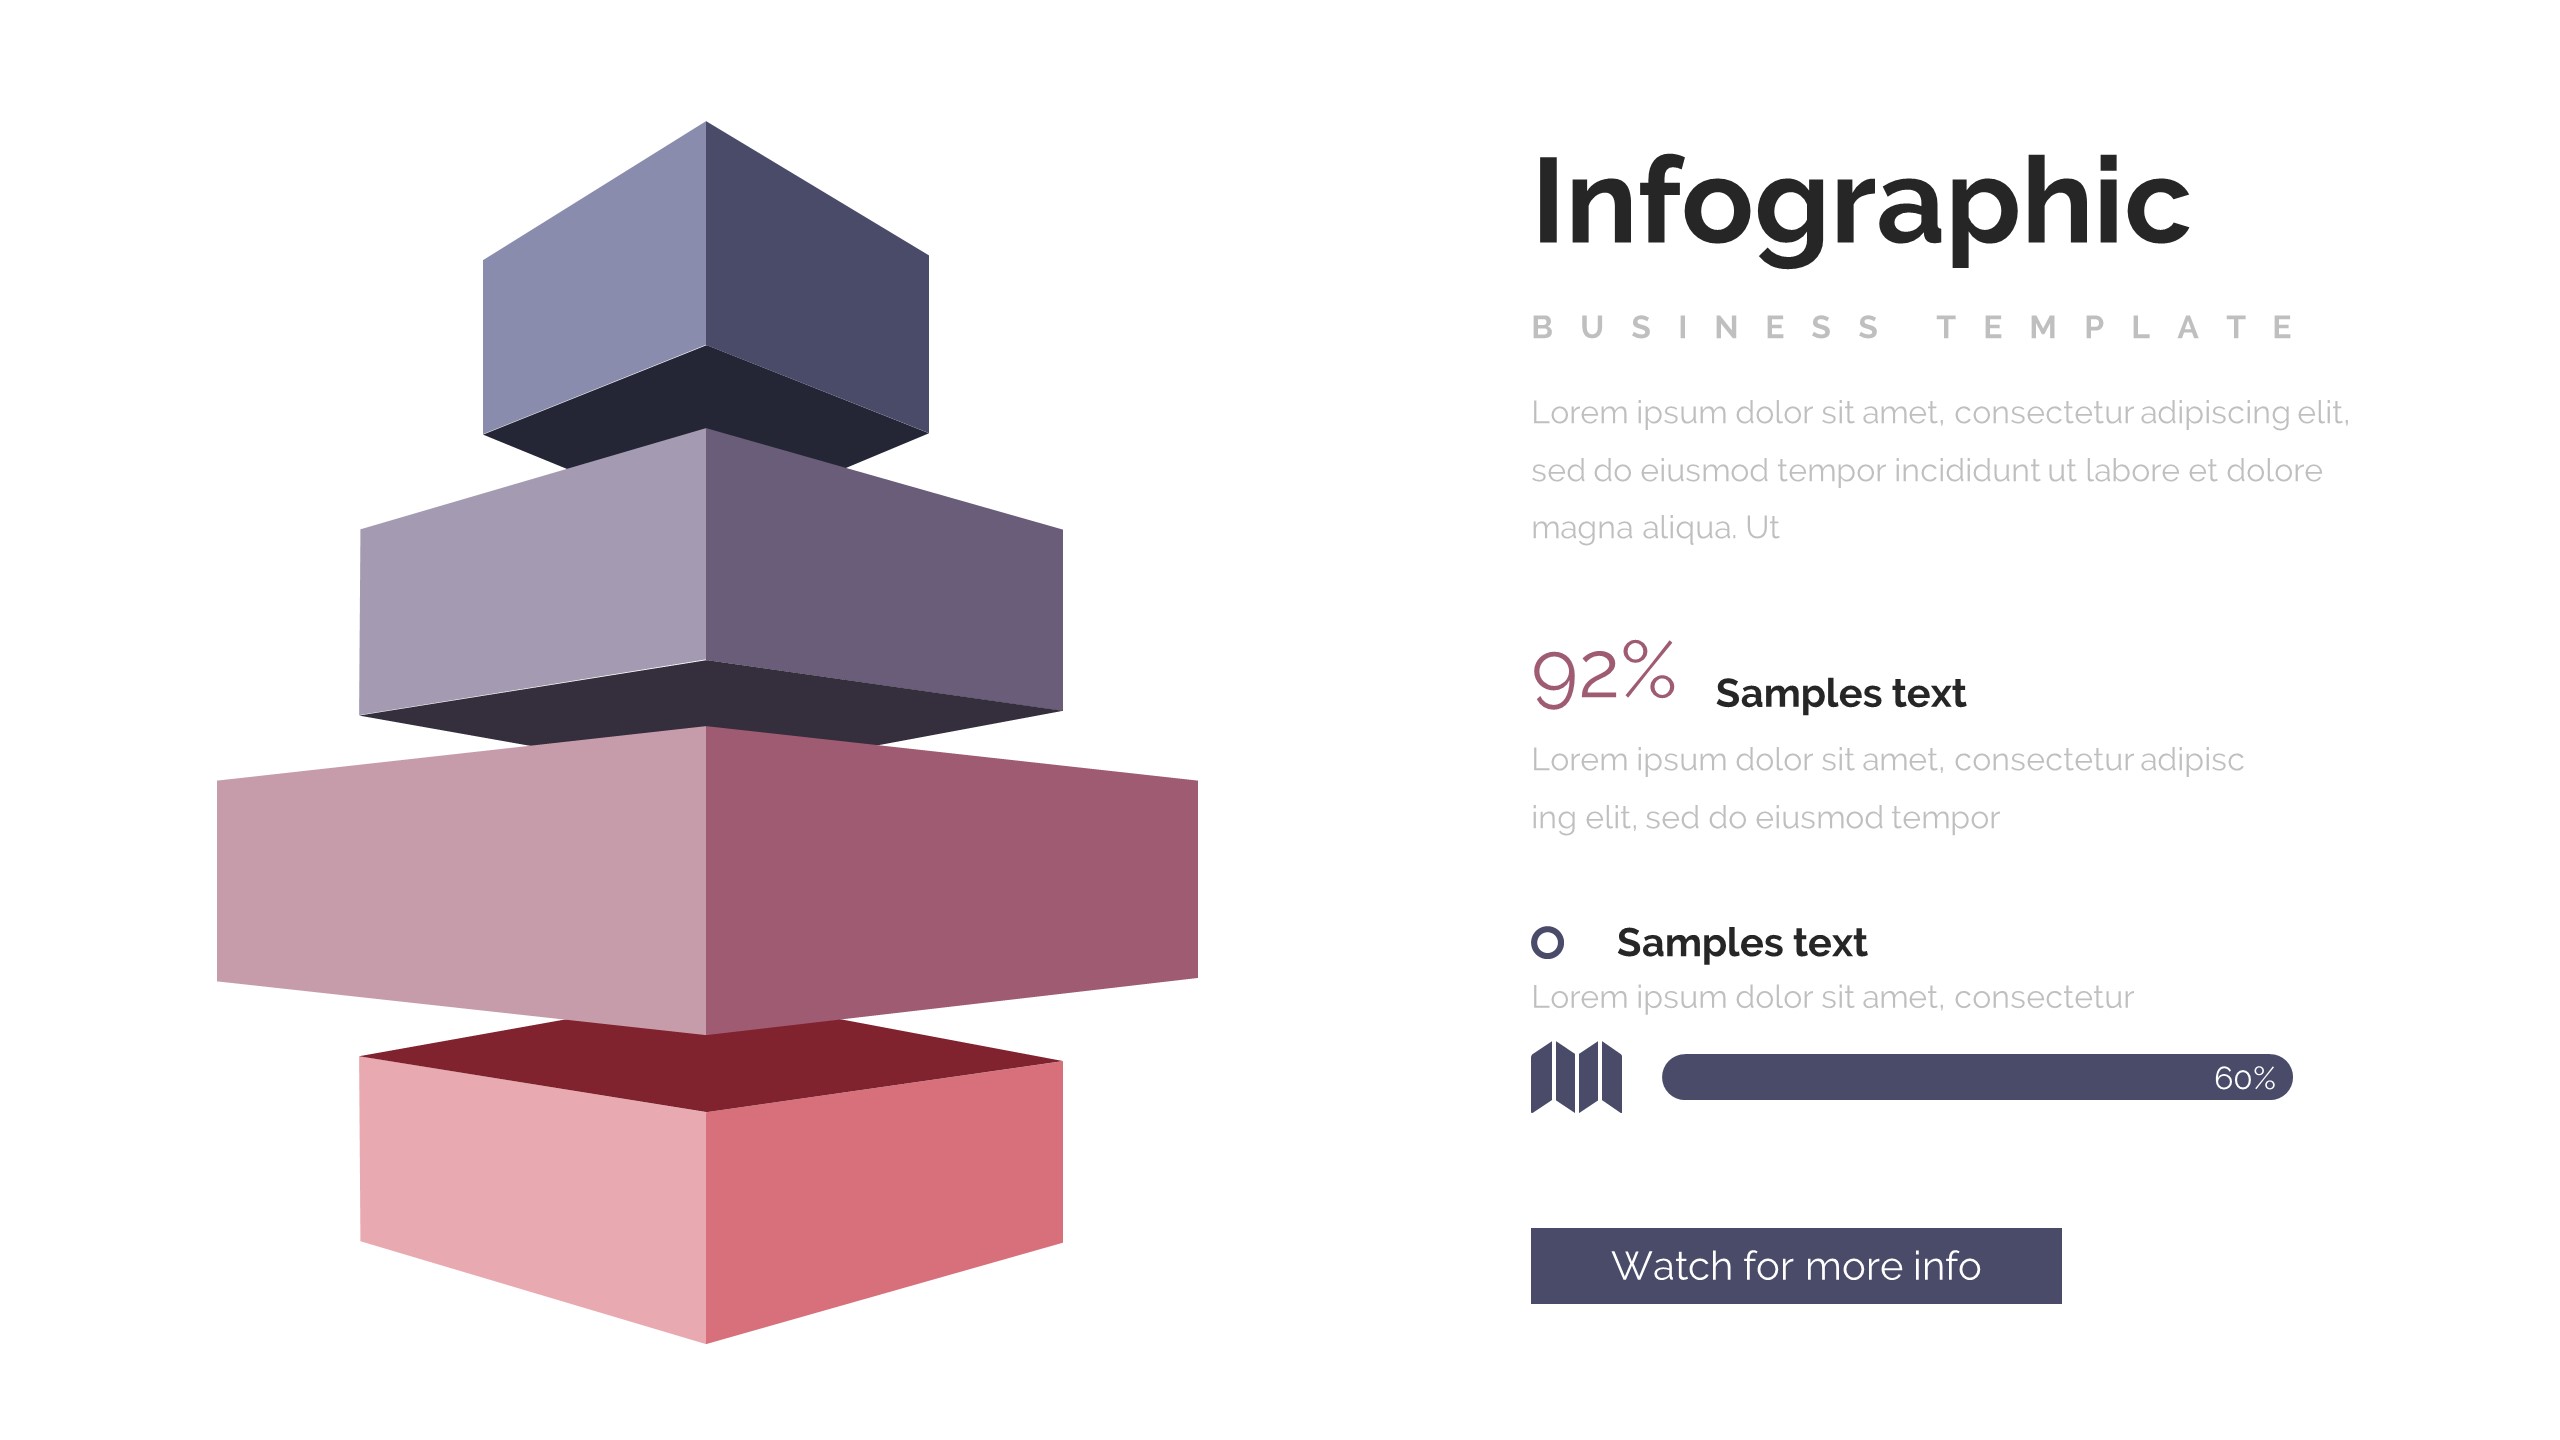
Task: Select the Infographic title text
Action: click(x=1860, y=203)
